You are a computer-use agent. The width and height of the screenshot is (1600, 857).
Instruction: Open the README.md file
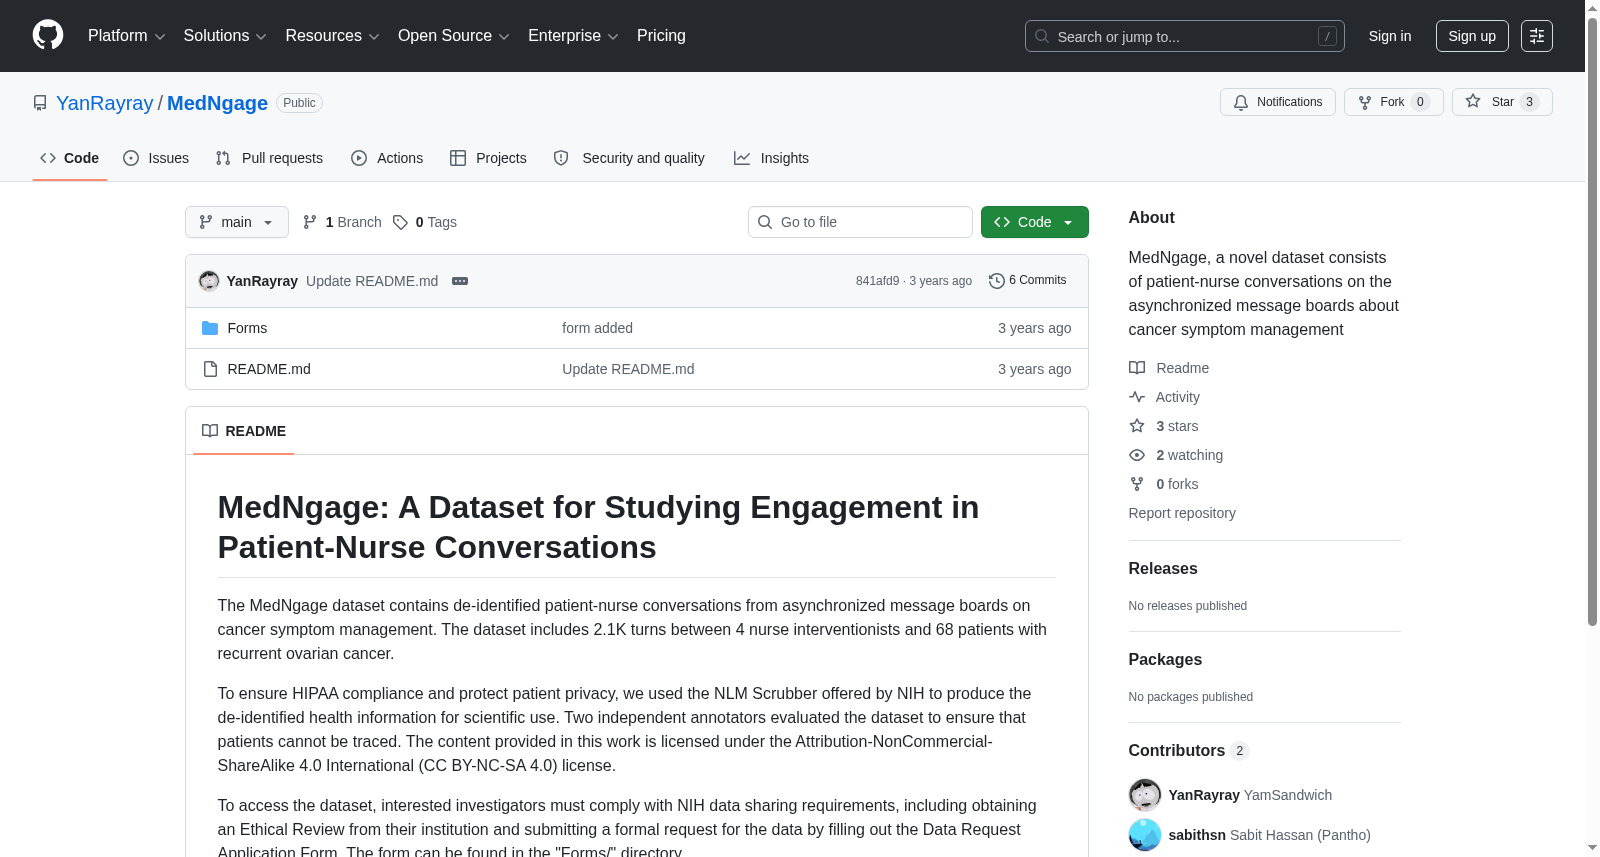pyautogui.click(x=269, y=369)
